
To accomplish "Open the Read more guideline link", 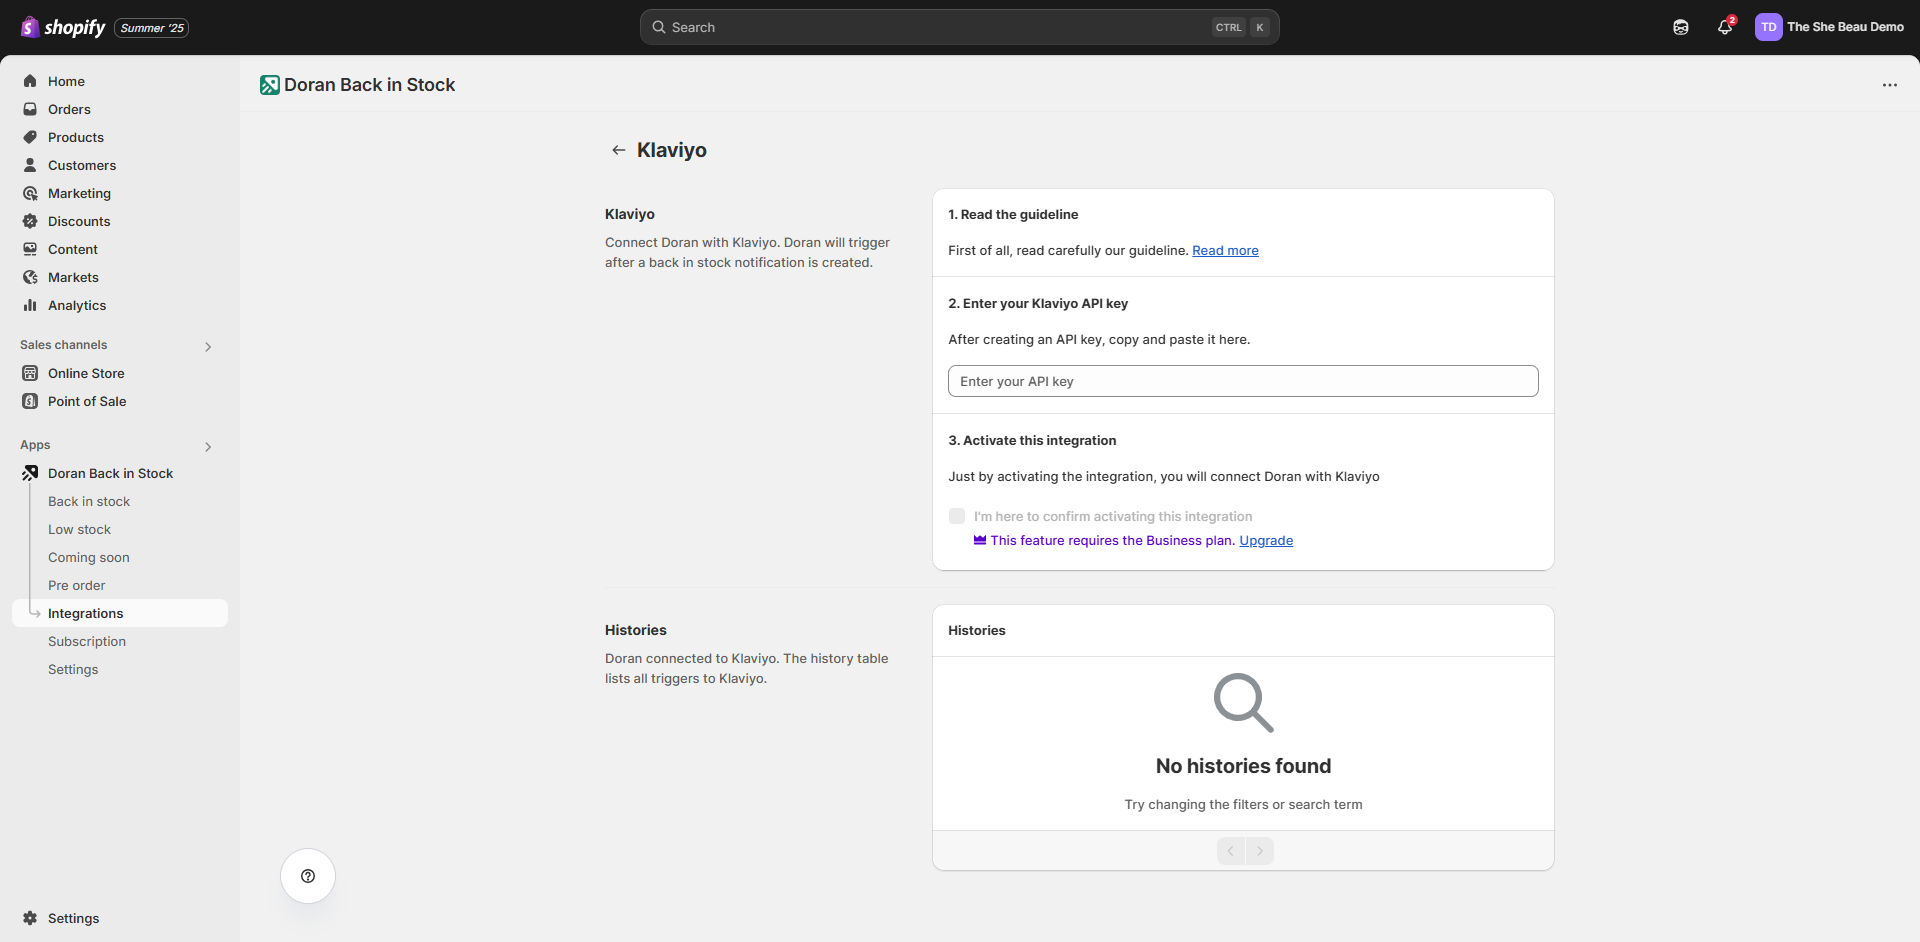I will (x=1225, y=250).
